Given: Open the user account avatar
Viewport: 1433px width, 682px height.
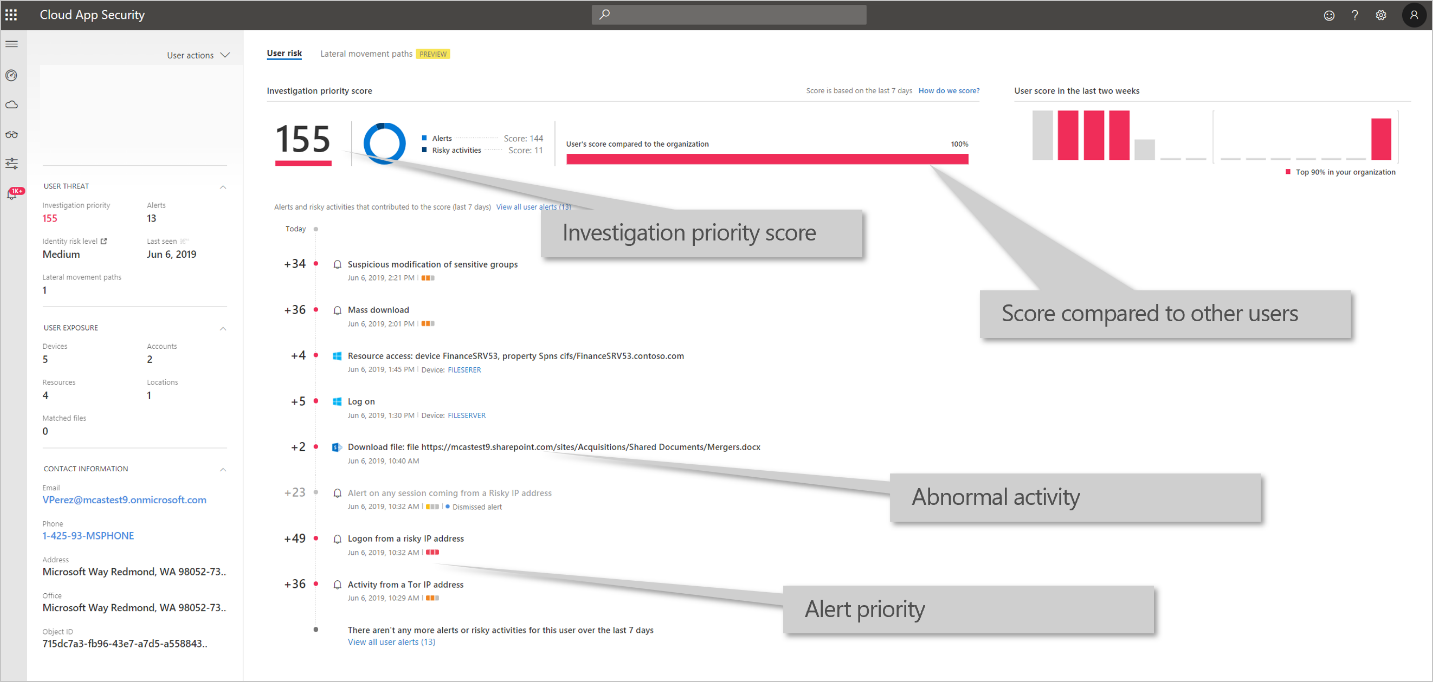Looking at the screenshot, I should pos(1413,15).
